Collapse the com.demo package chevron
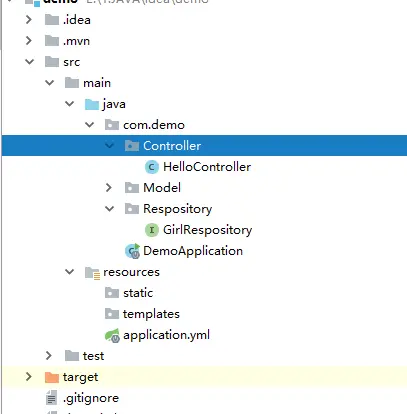Screen dimensions: 407x414 click(x=90, y=125)
